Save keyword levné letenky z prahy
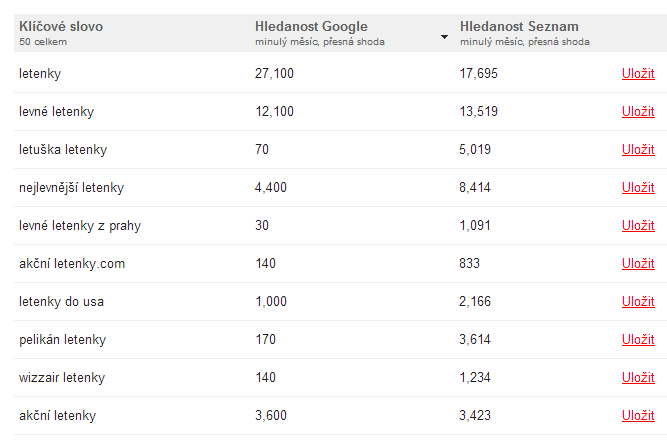This screenshot has width=667, height=444. point(638,225)
